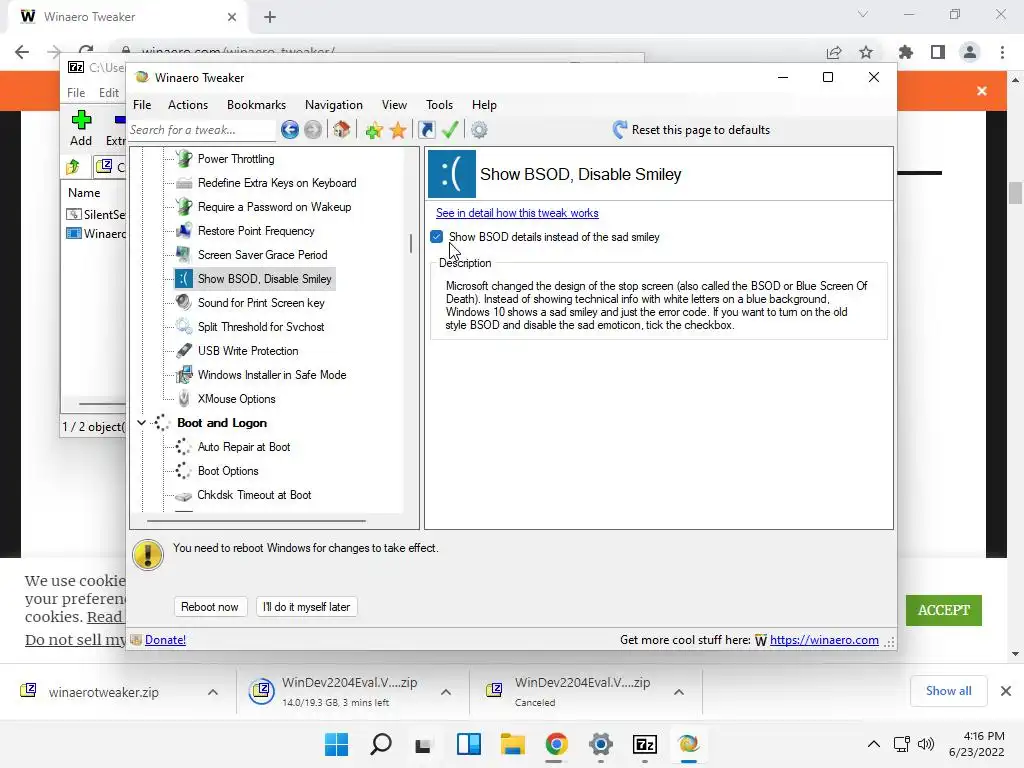Viewport: 1024px width, 768px height.
Task: Open the View menu in Winaero Tweaker
Action: pos(394,104)
